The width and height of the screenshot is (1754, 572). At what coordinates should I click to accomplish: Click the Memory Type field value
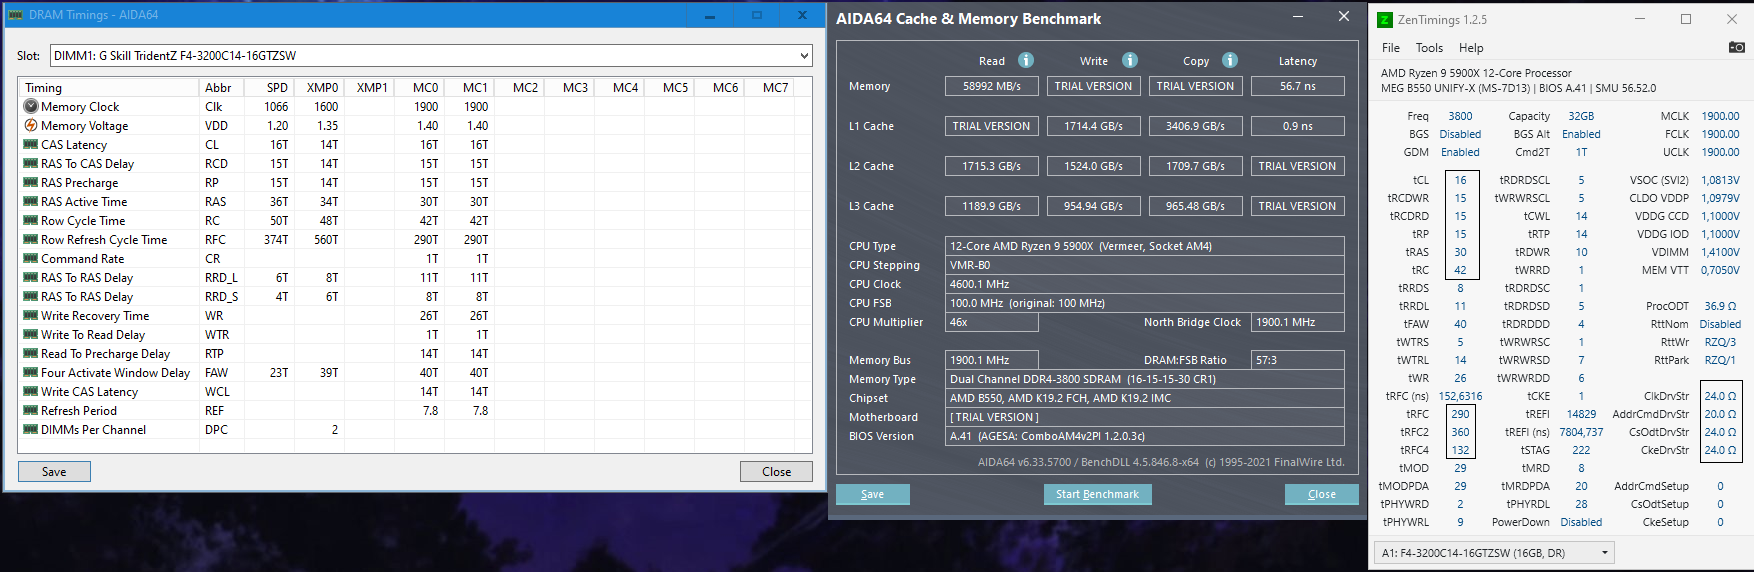point(1145,379)
